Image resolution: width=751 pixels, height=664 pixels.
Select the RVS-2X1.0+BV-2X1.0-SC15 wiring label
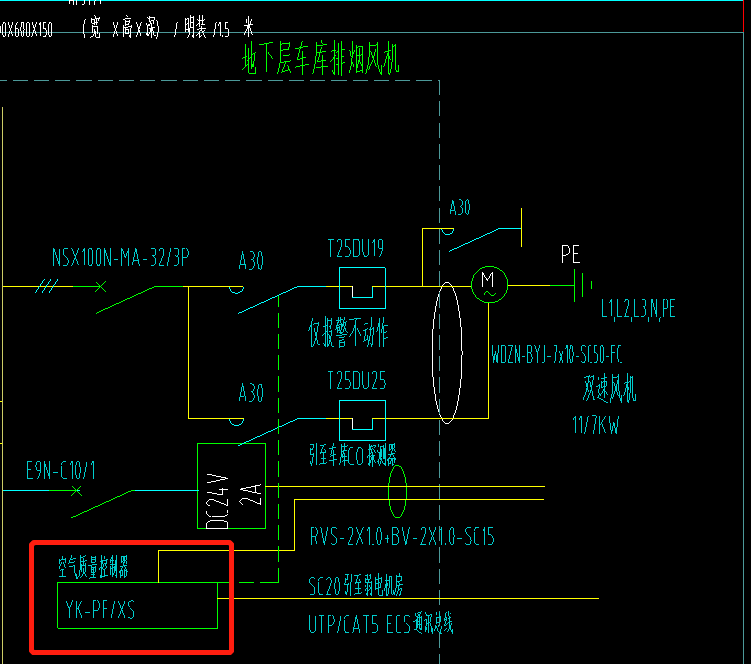402,538
